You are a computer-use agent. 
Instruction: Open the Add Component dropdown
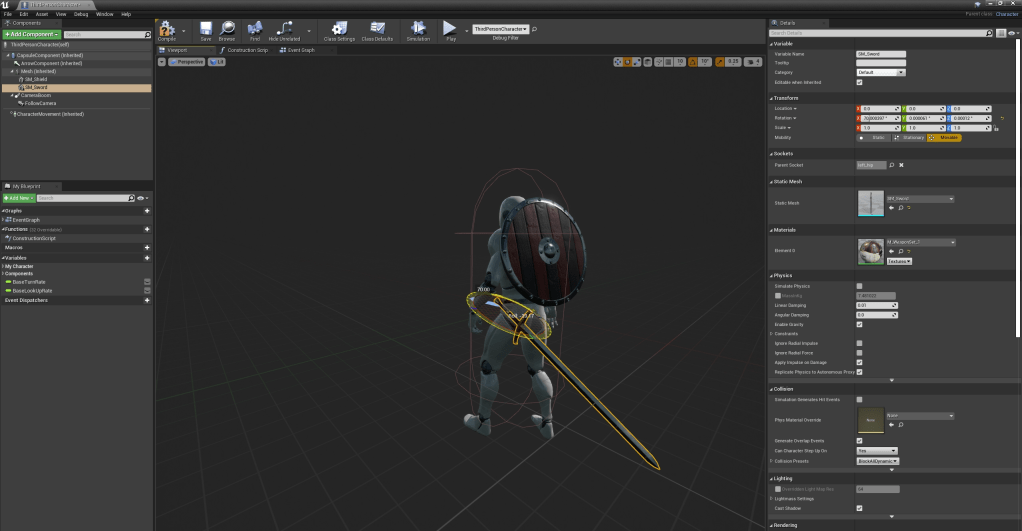[31, 34]
